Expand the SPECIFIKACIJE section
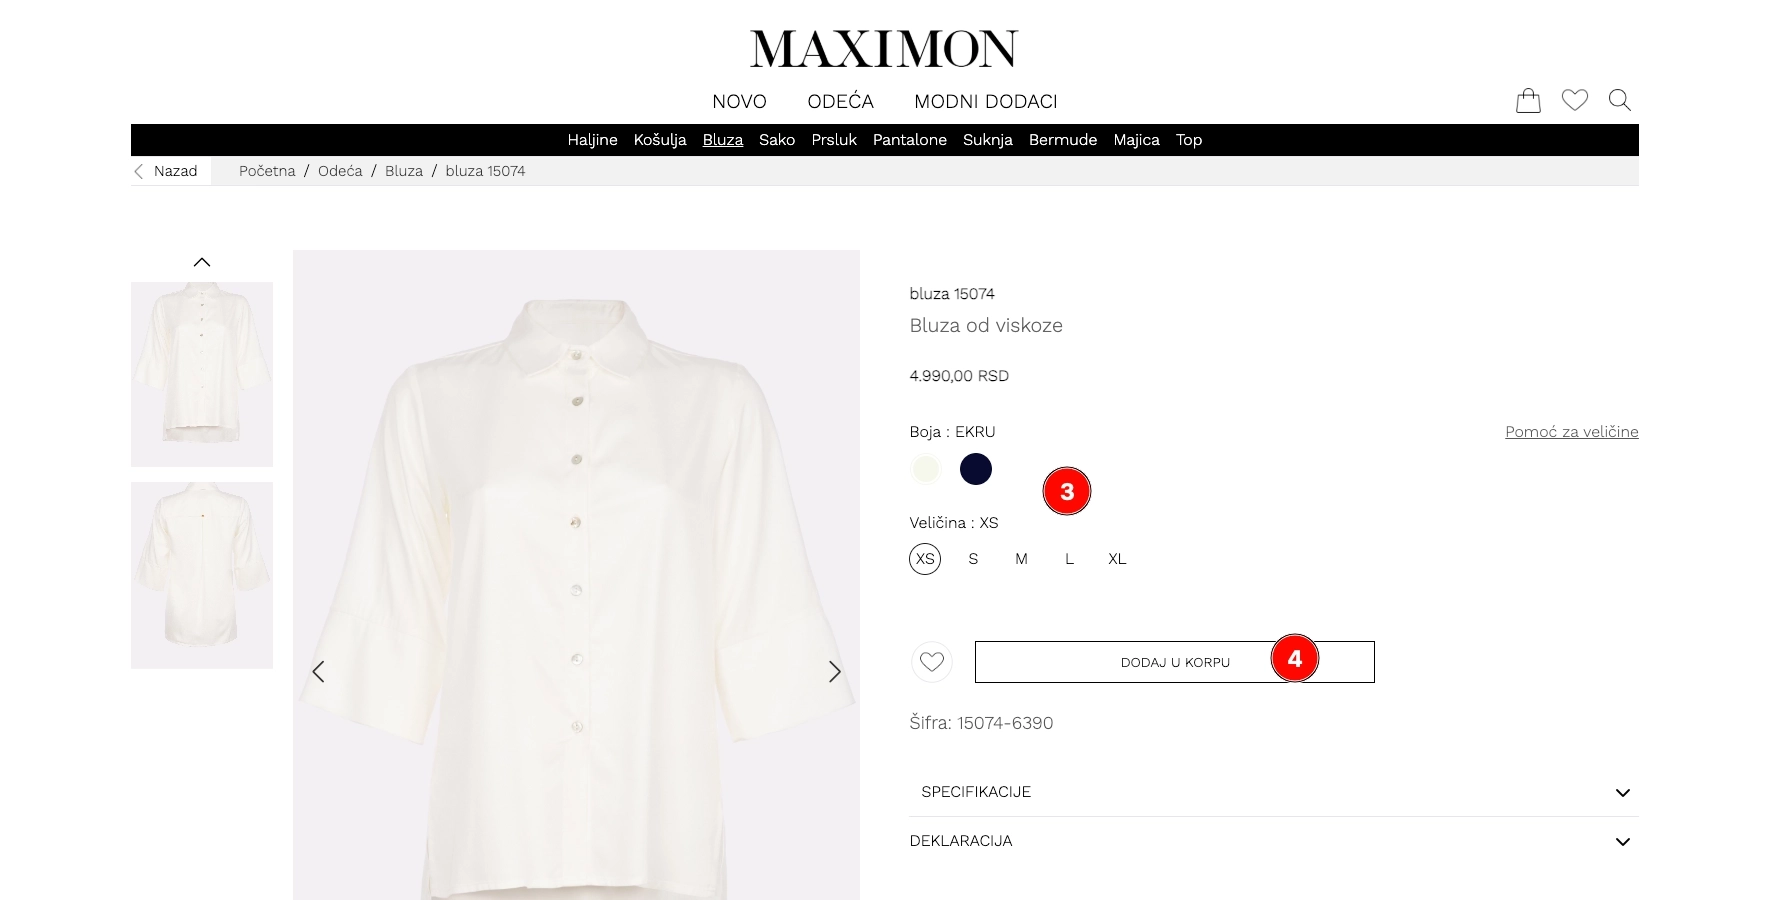 tap(1274, 792)
